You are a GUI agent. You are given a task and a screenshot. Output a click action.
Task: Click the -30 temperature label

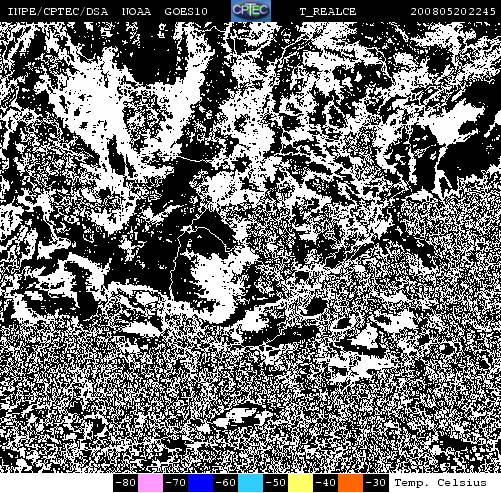376,483
